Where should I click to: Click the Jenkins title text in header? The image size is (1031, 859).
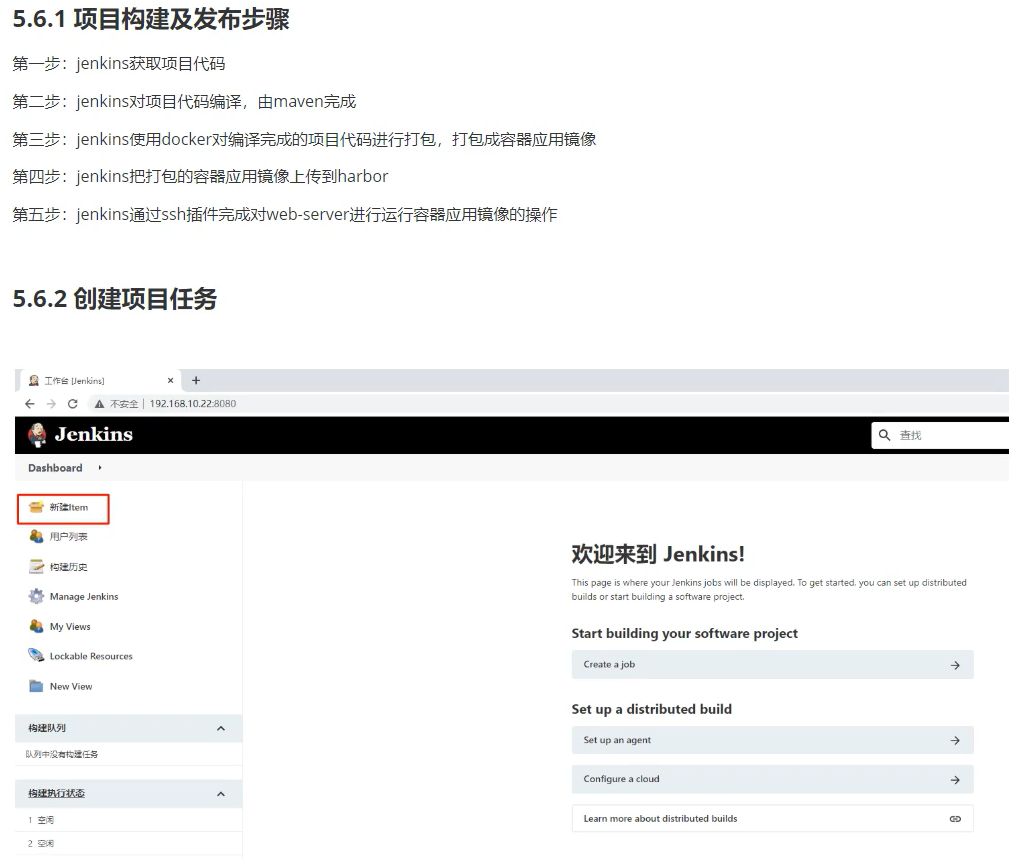click(93, 435)
